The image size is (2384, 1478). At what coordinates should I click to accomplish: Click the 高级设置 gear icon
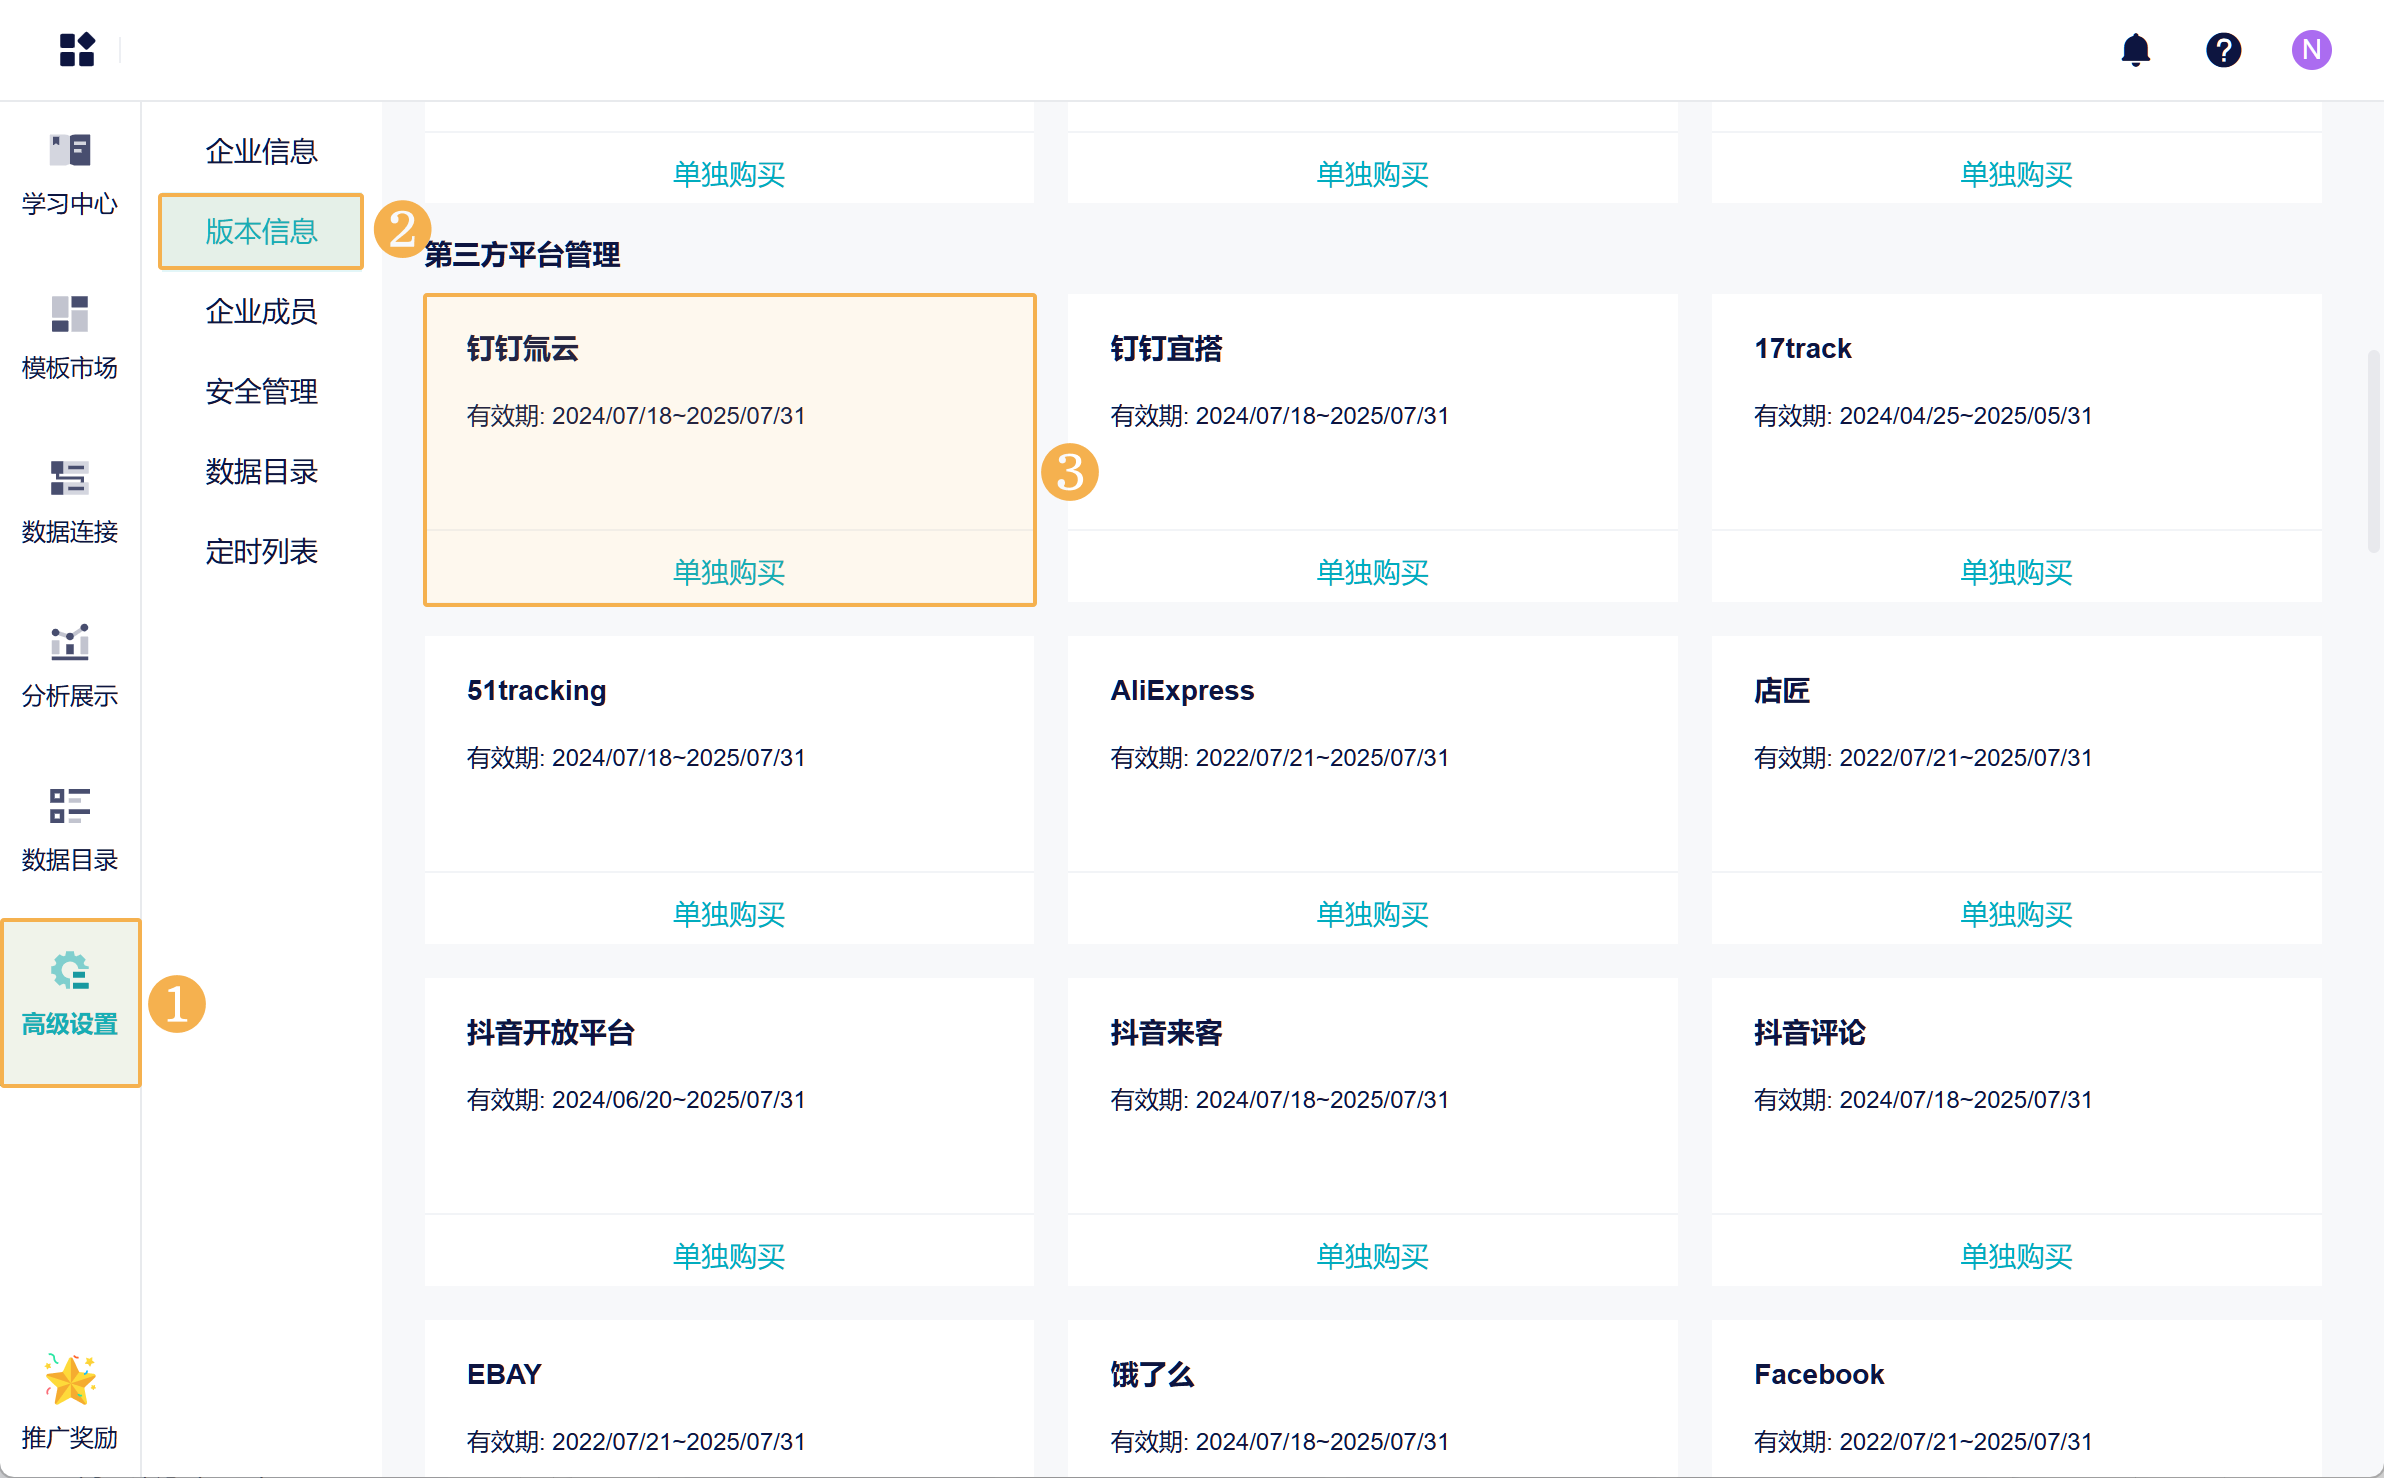pos(70,972)
